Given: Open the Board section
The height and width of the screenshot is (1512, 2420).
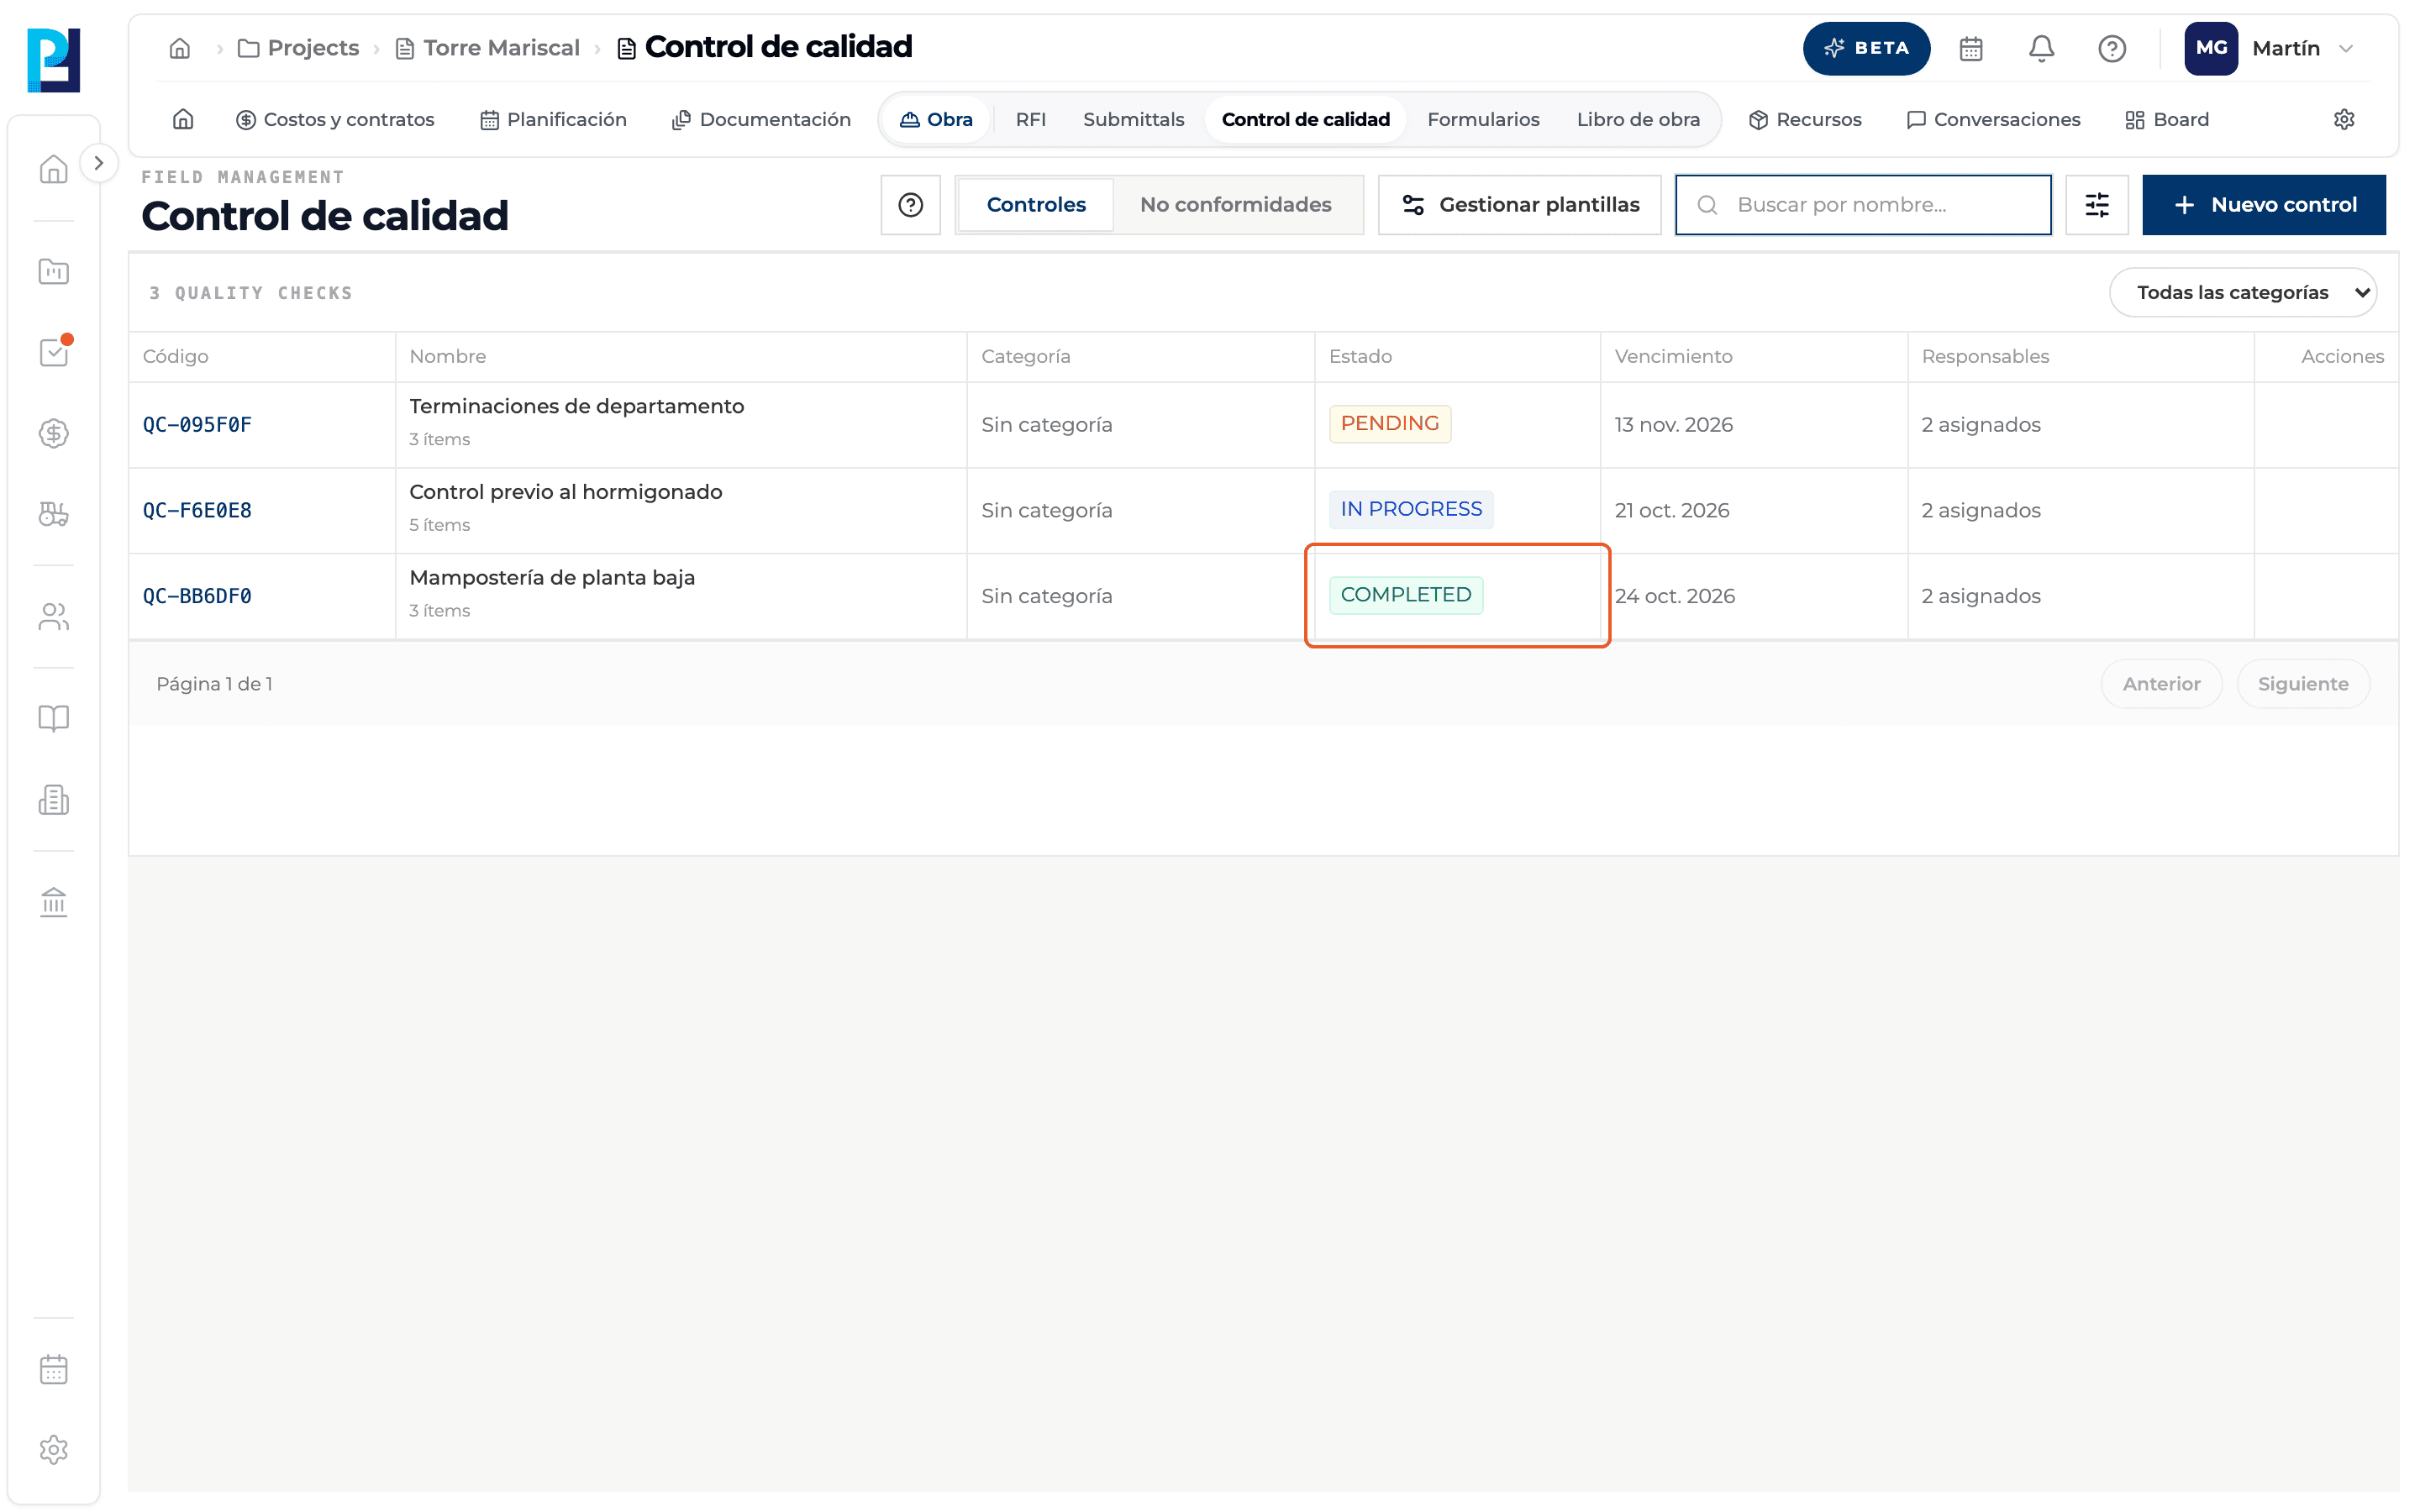Looking at the screenshot, I should (2167, 119).
